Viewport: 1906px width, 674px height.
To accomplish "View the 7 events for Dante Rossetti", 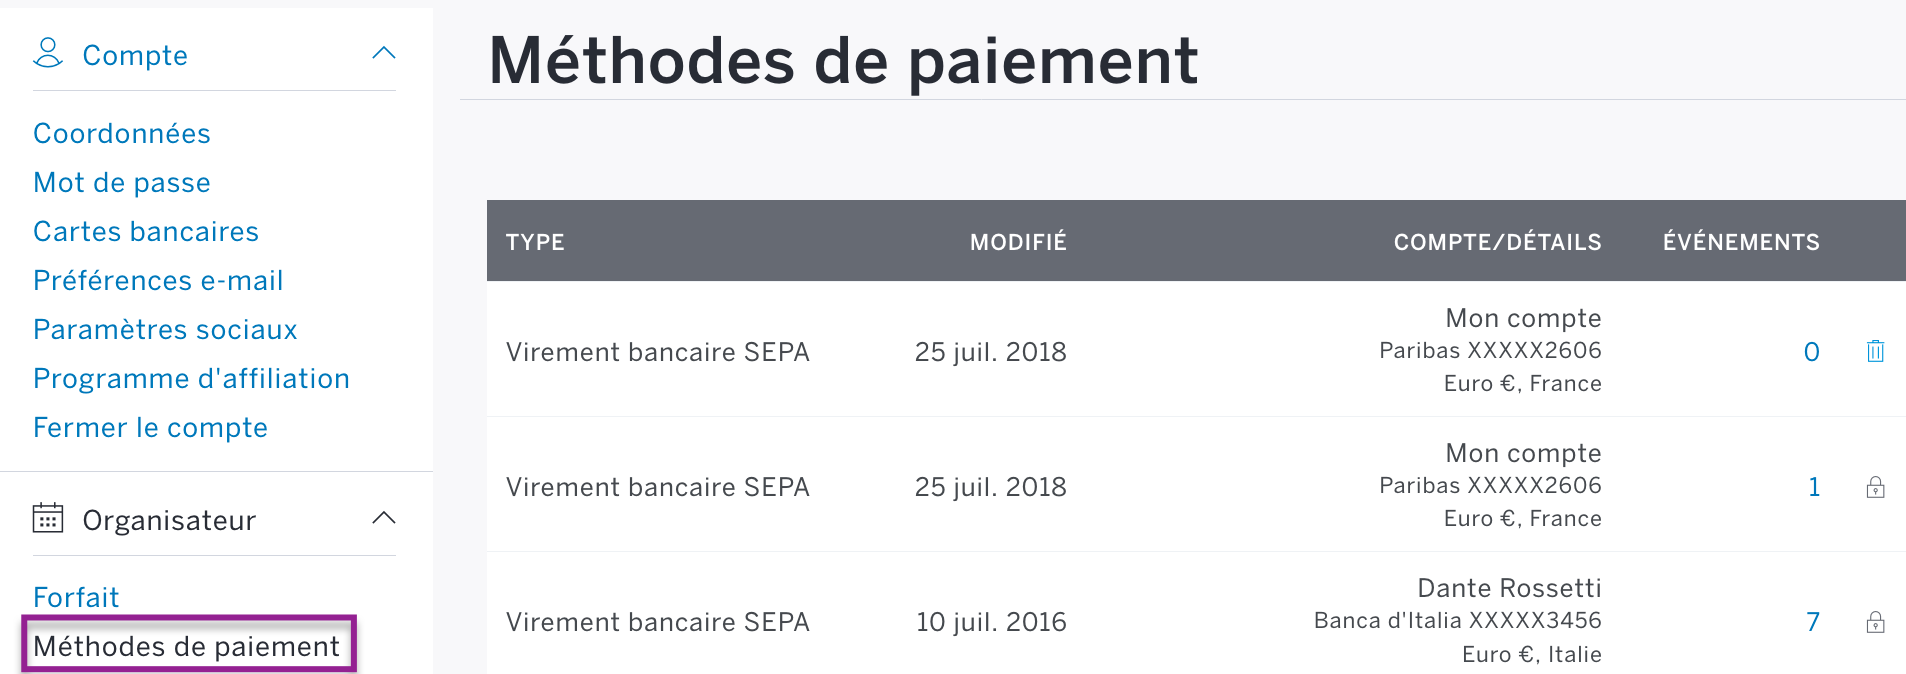I will click(x=1812, y=622).
